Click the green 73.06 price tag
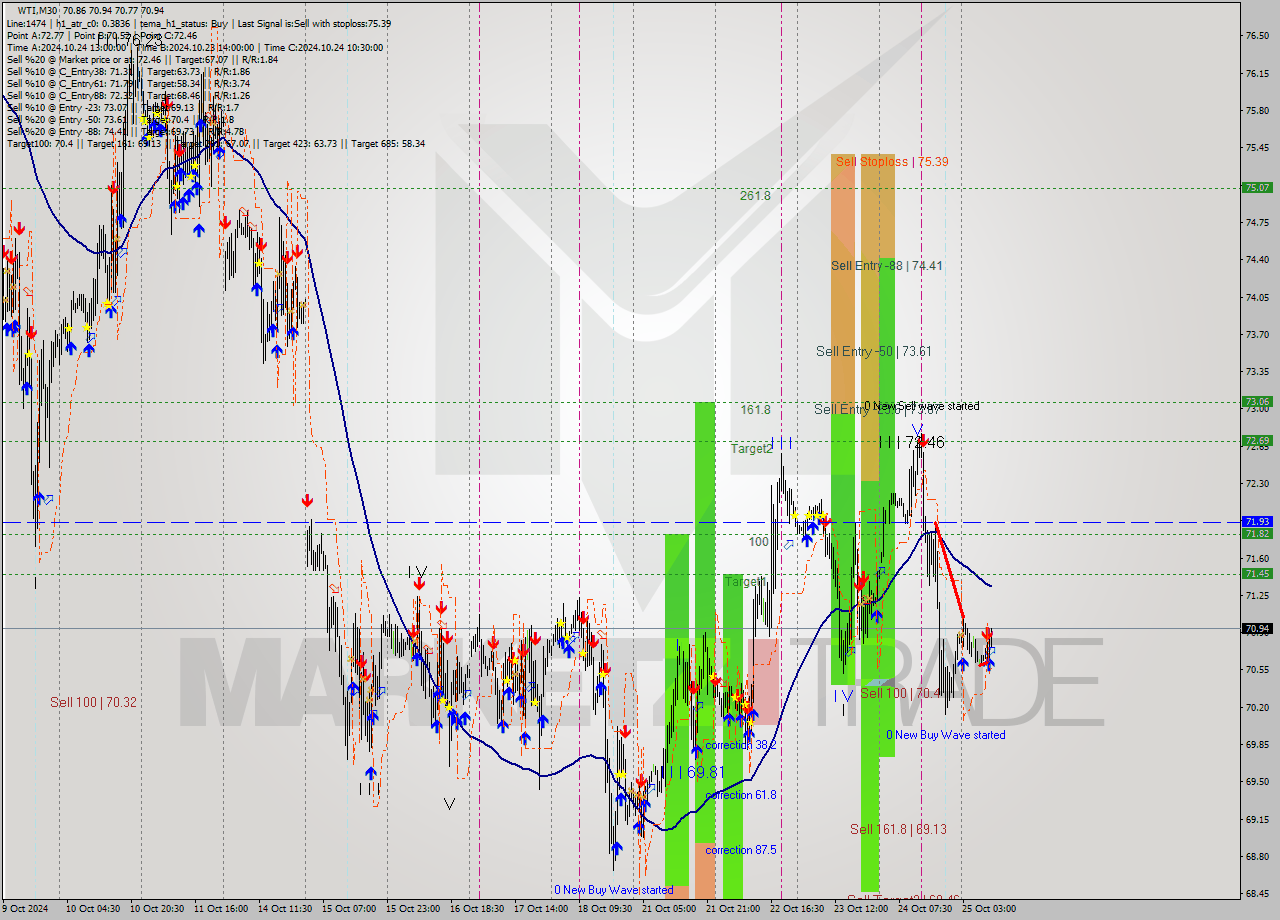Image resolution: width=1280 pixels, height=920 pixels. coord(1256,402)
